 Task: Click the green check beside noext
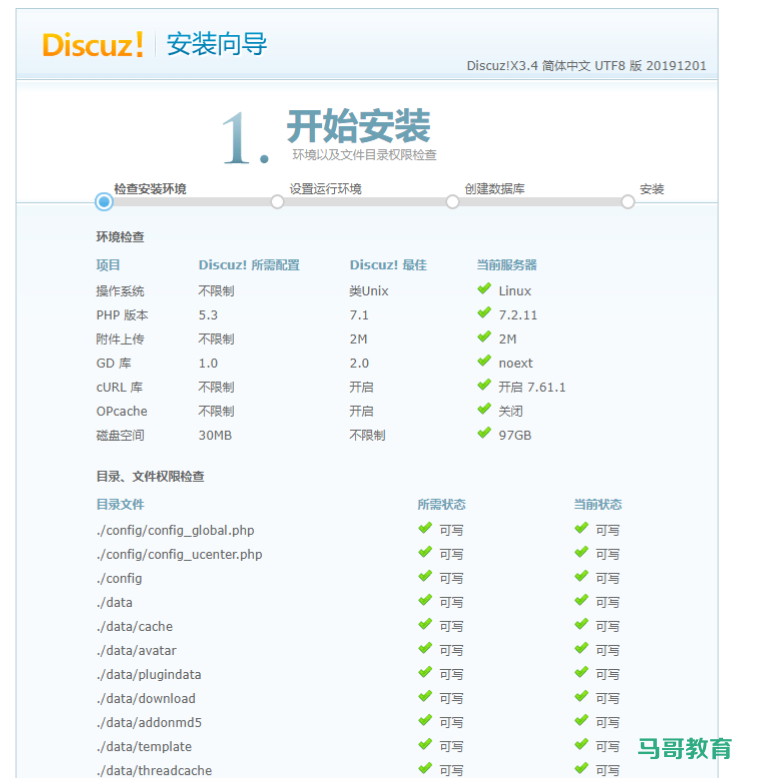point(484,361)
